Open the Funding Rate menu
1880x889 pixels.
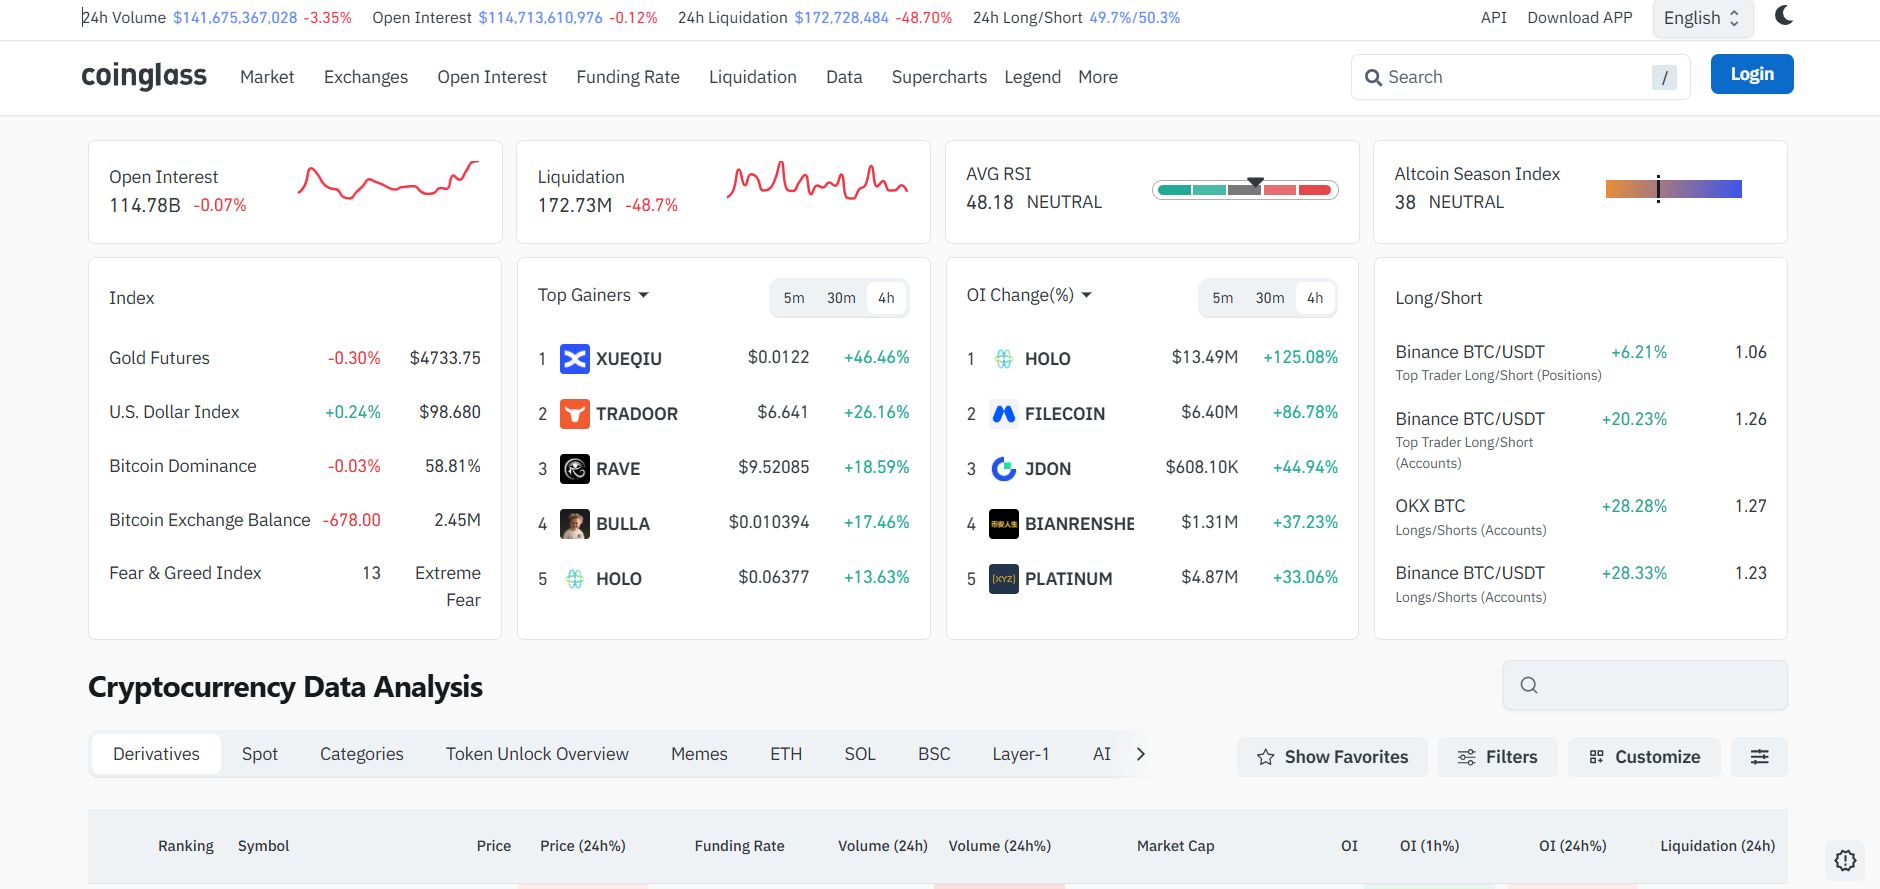coord(628,77)
